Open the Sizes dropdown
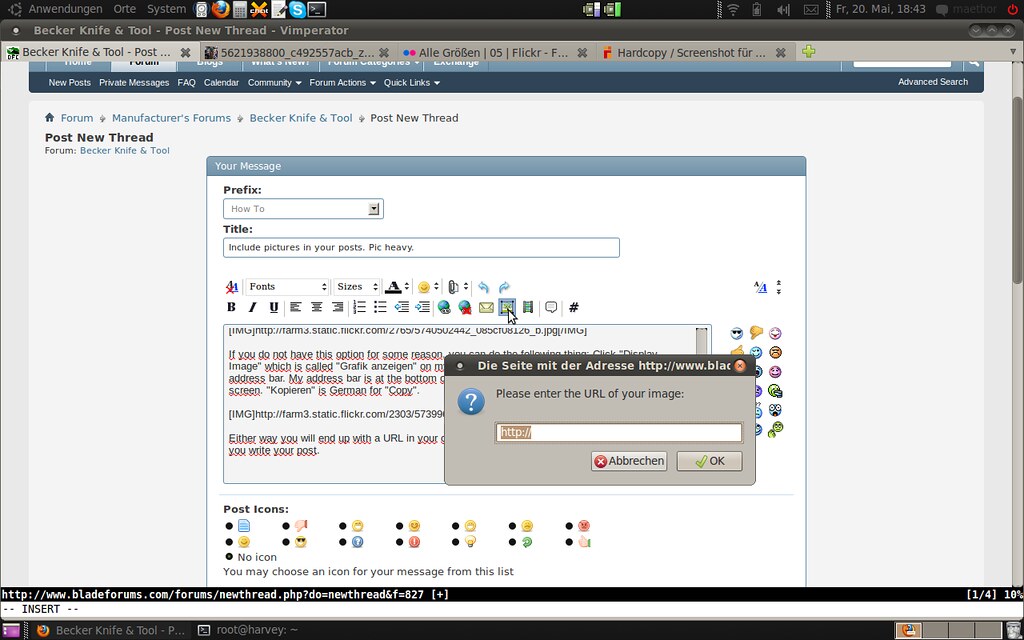Screen dimensions: 1024x640 357,287
